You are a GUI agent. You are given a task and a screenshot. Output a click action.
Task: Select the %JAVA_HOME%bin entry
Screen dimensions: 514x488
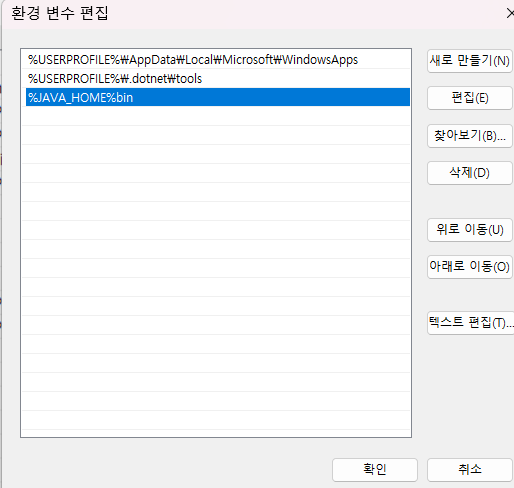click(x=218, y=97)
